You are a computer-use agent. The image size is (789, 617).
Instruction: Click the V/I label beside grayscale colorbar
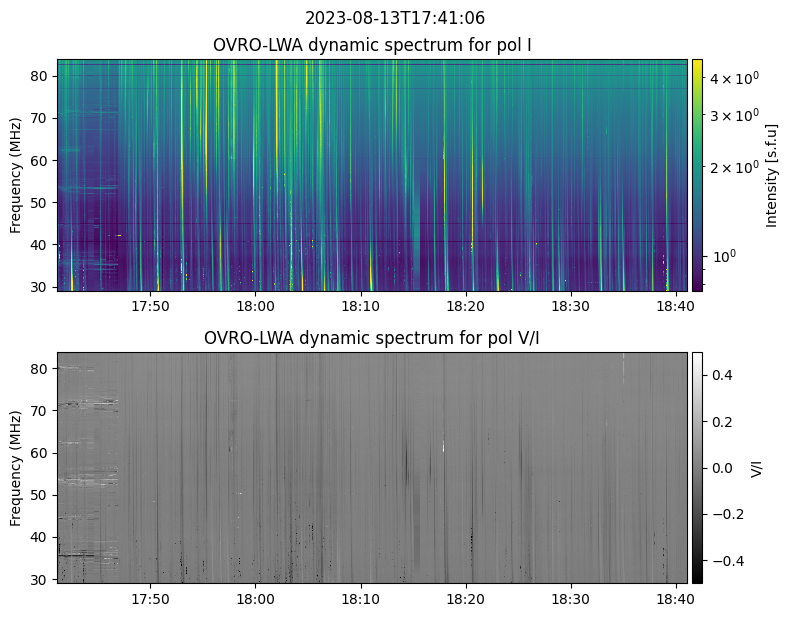(x=757, y=467)
